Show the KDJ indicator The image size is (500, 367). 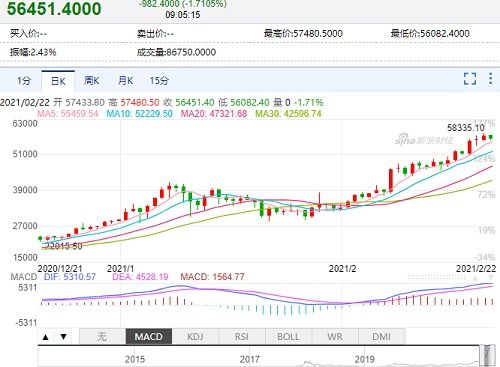(195, 336)
